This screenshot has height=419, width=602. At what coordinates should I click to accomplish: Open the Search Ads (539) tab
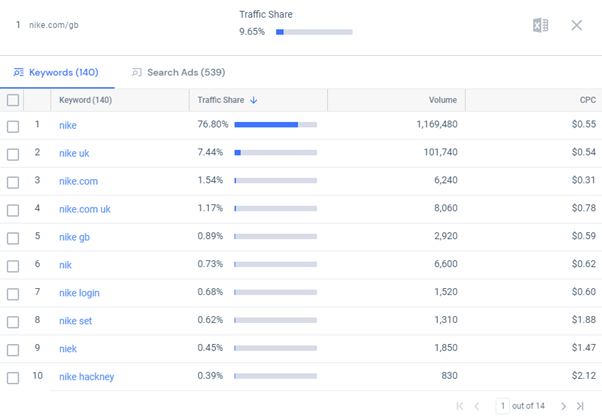click(x=178, y=72)
